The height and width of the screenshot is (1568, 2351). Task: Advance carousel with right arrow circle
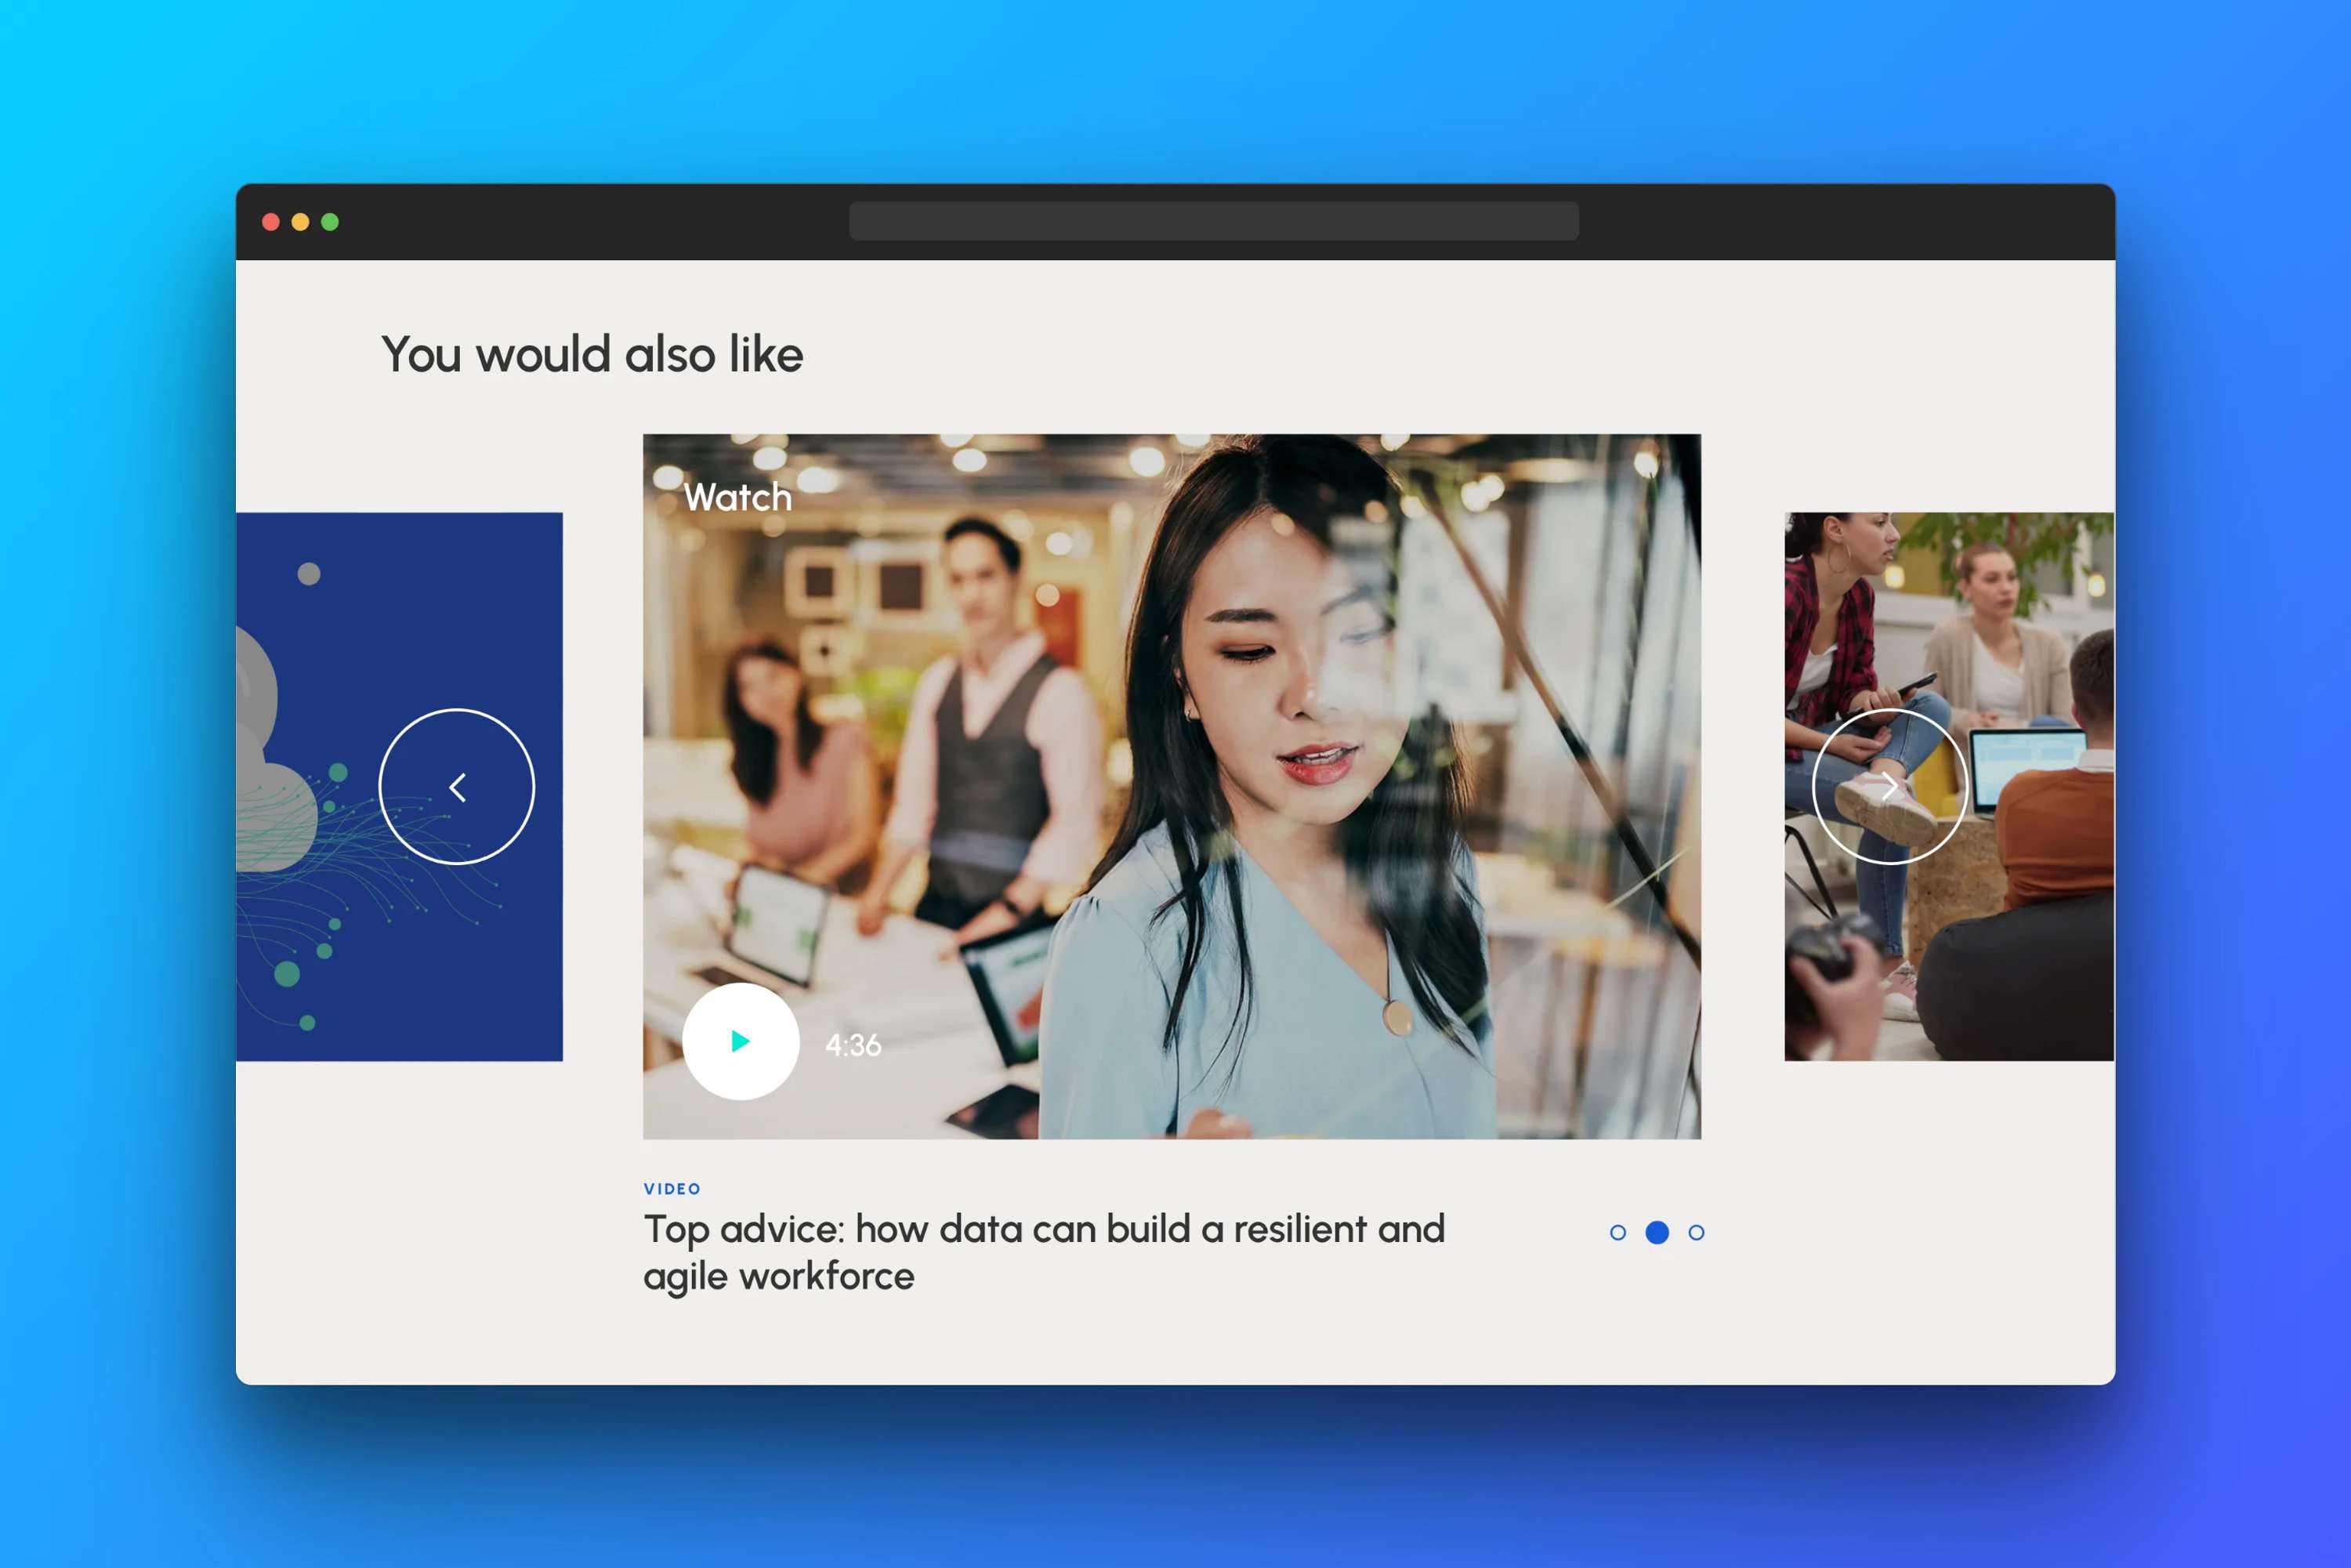(x=1889, y=787)
